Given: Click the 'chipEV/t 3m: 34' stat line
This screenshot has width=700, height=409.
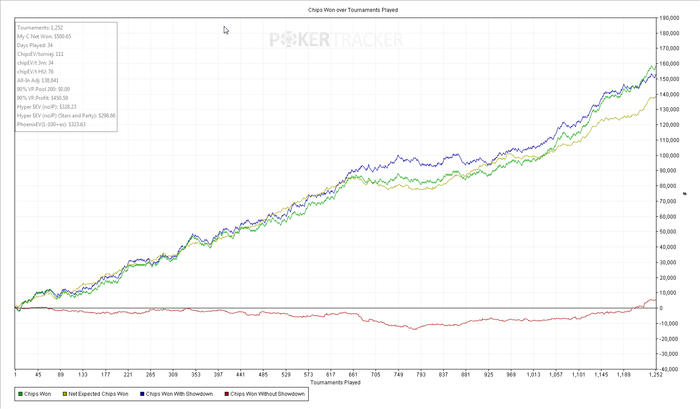Looking at the screenshot, I should click(35, 63).
